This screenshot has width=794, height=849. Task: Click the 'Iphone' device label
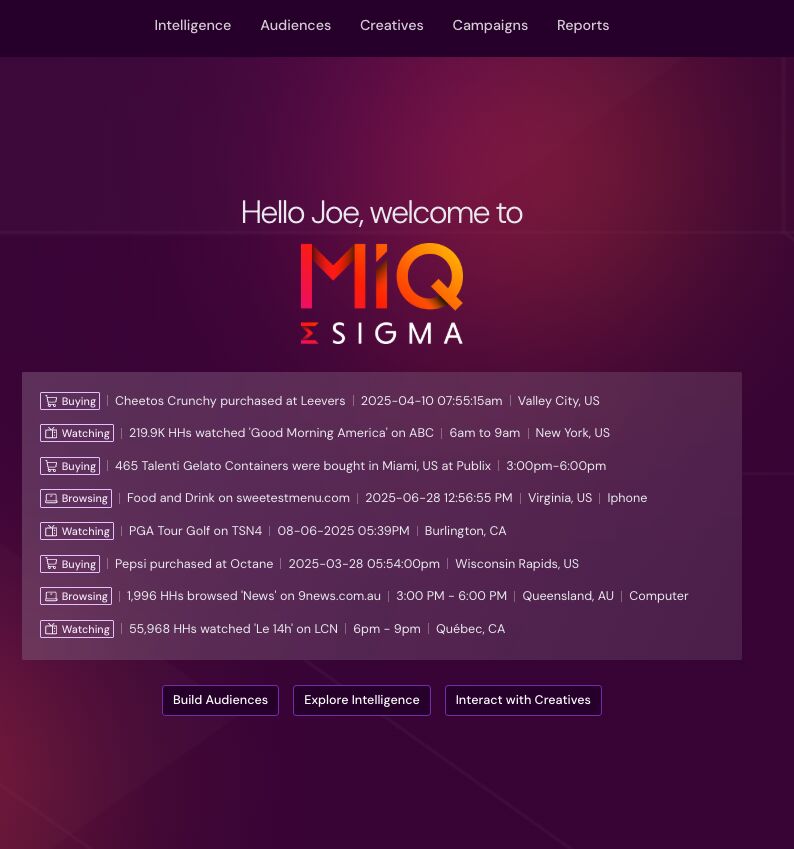[627, 498]
